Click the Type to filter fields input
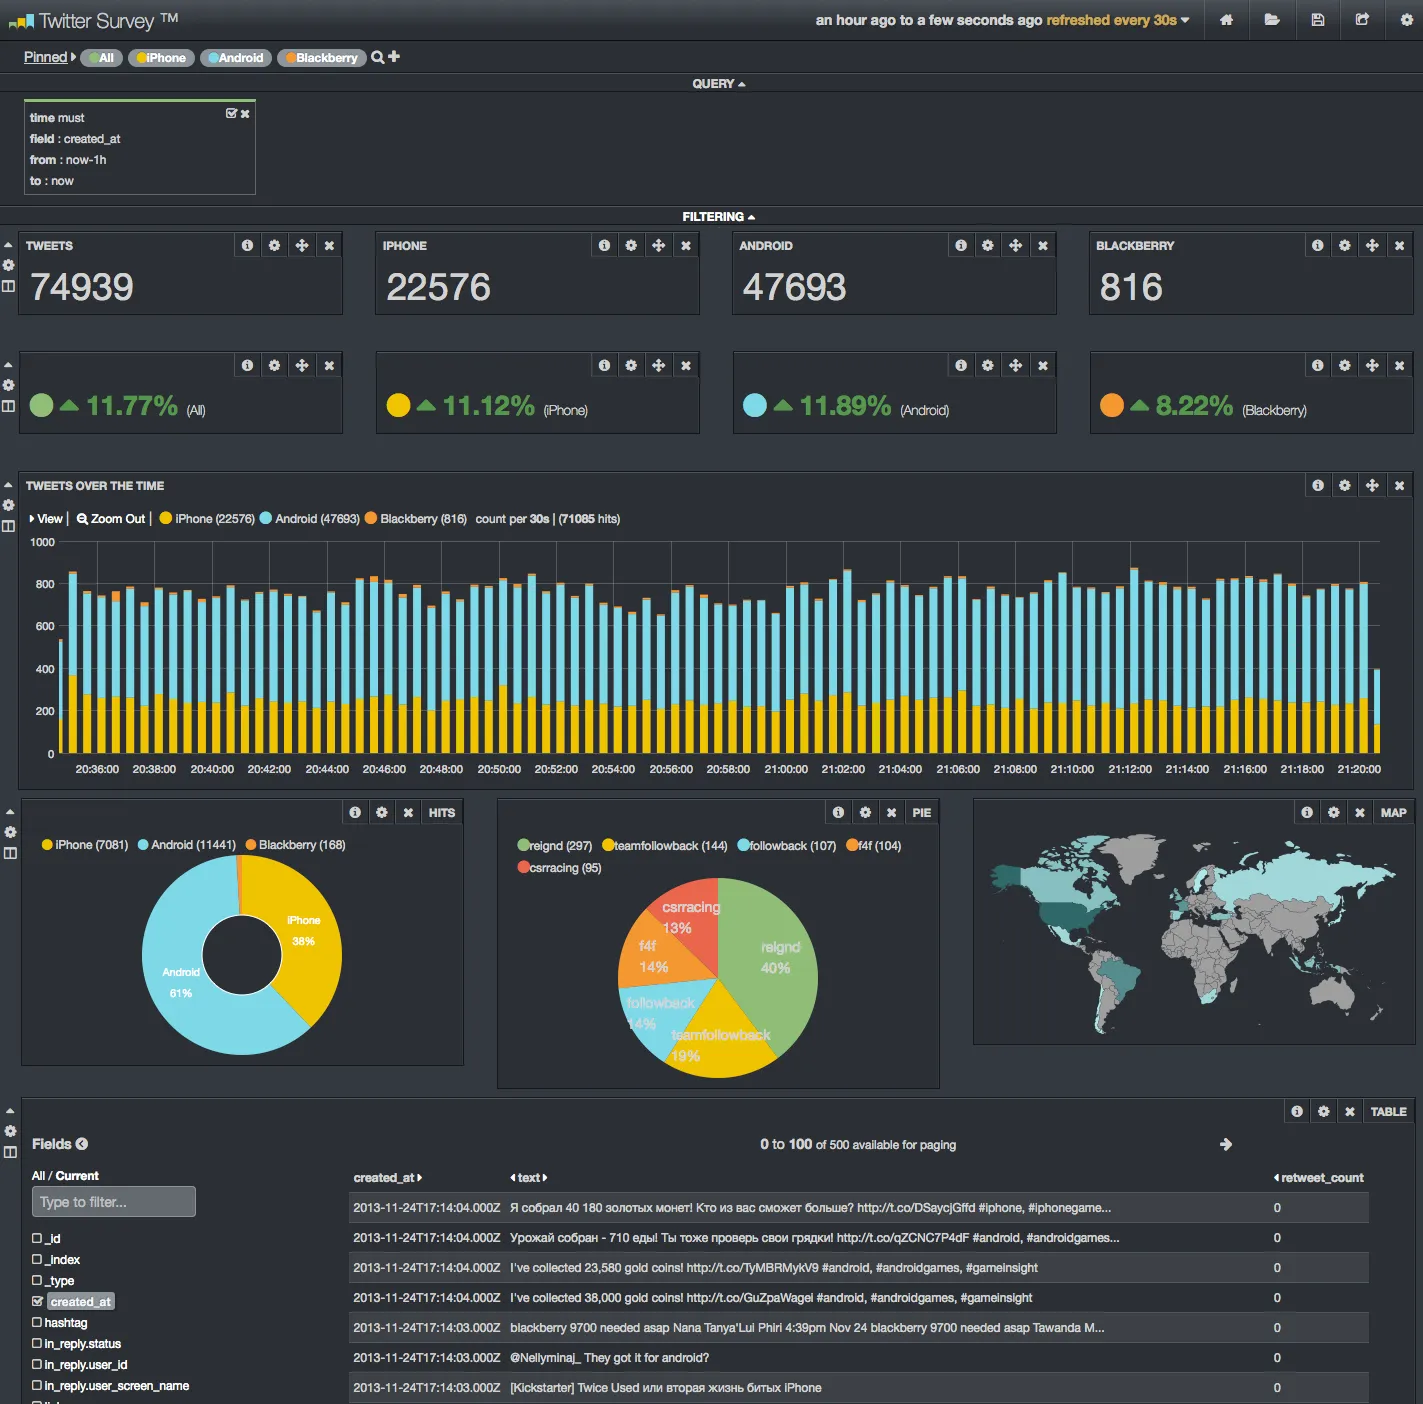Viewport: 1423px width, 1404px height. (x=113, y=1202)
